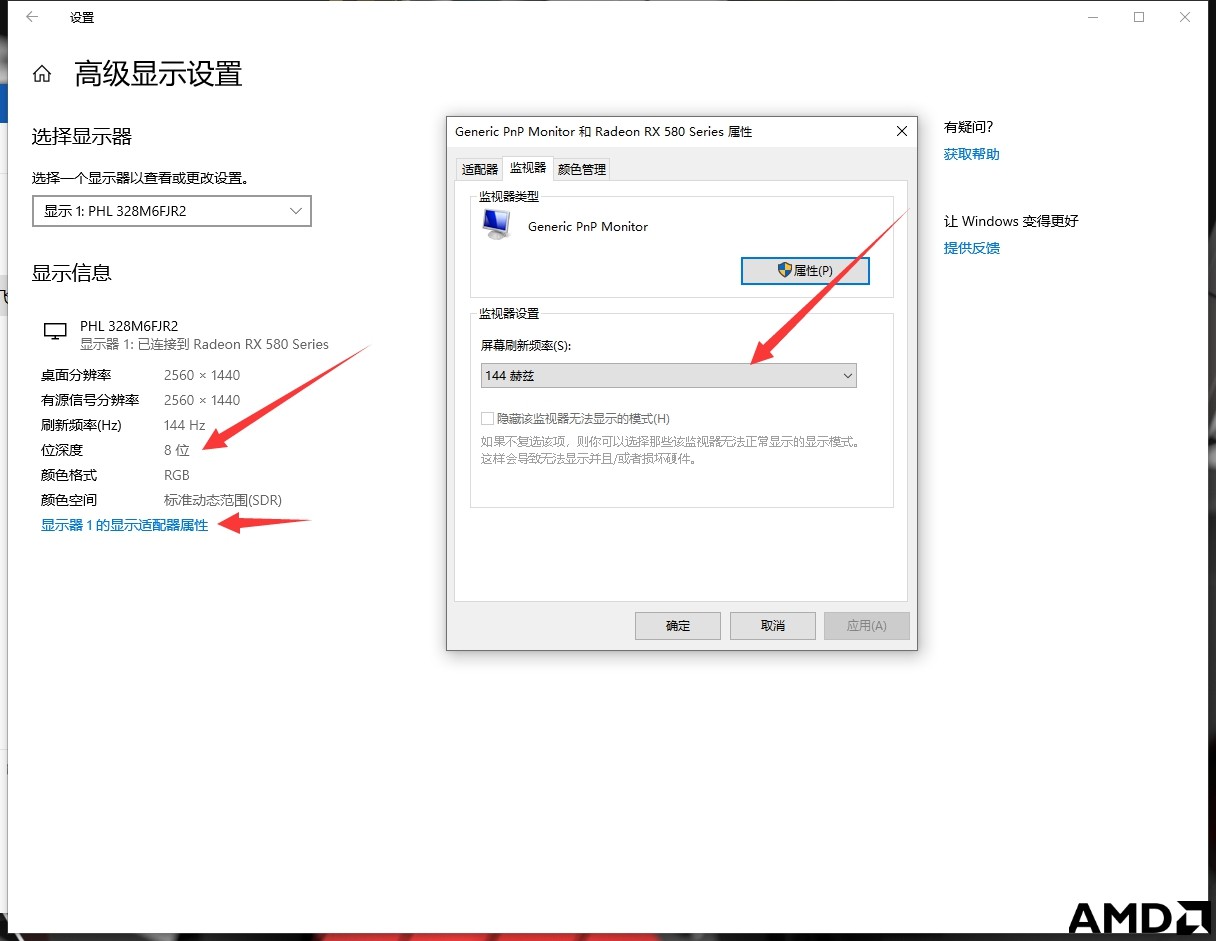
Task: Click the dialog title bar text
Action: pos(604,131)
